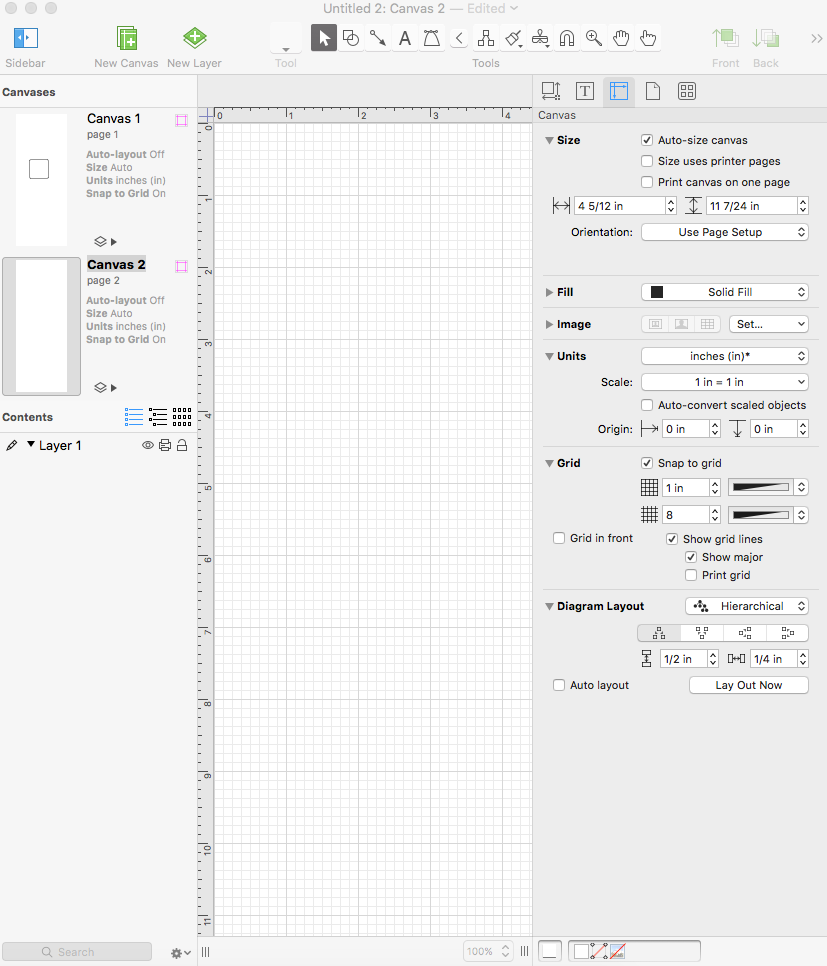
Task: Collapse Layer 1 contents
Action: tap(31, 444)
